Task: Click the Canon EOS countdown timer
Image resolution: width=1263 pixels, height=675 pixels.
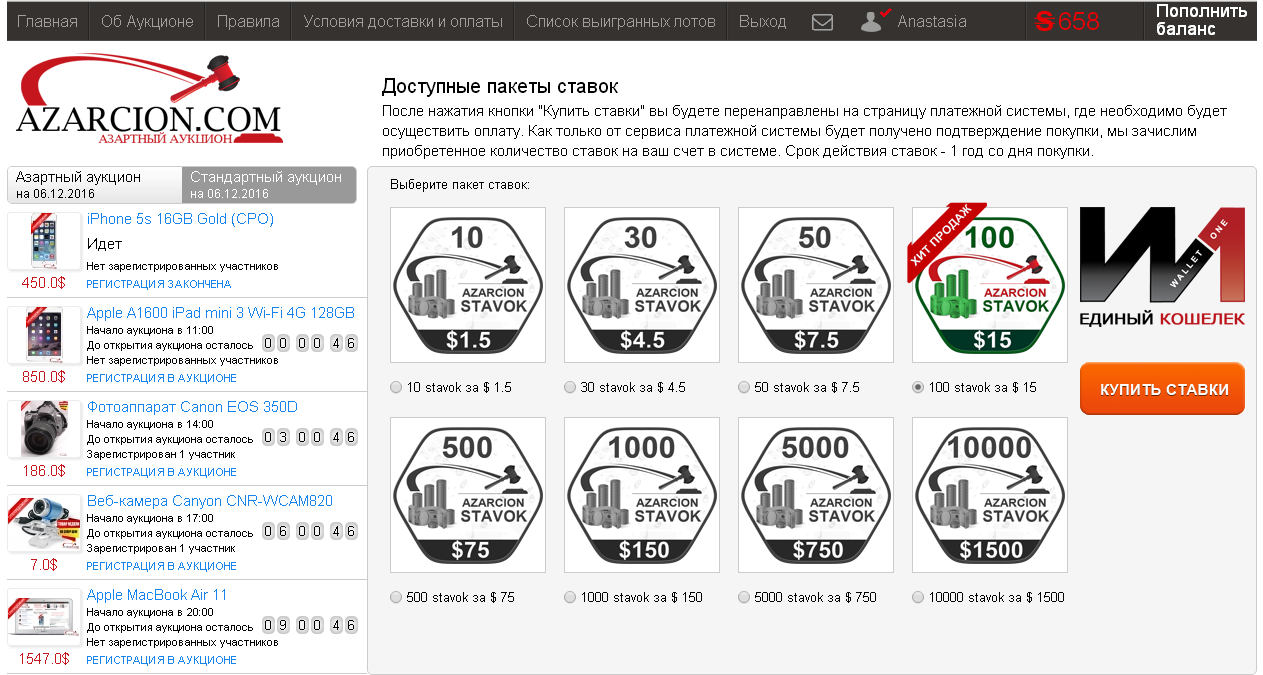Action: 309,438
